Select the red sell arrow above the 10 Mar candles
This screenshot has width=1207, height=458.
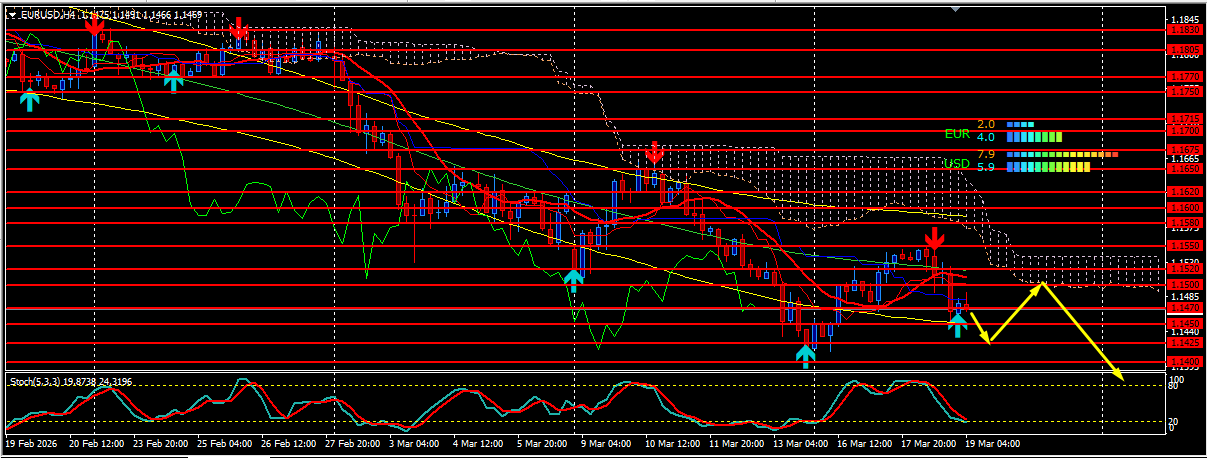click(654, 152)
